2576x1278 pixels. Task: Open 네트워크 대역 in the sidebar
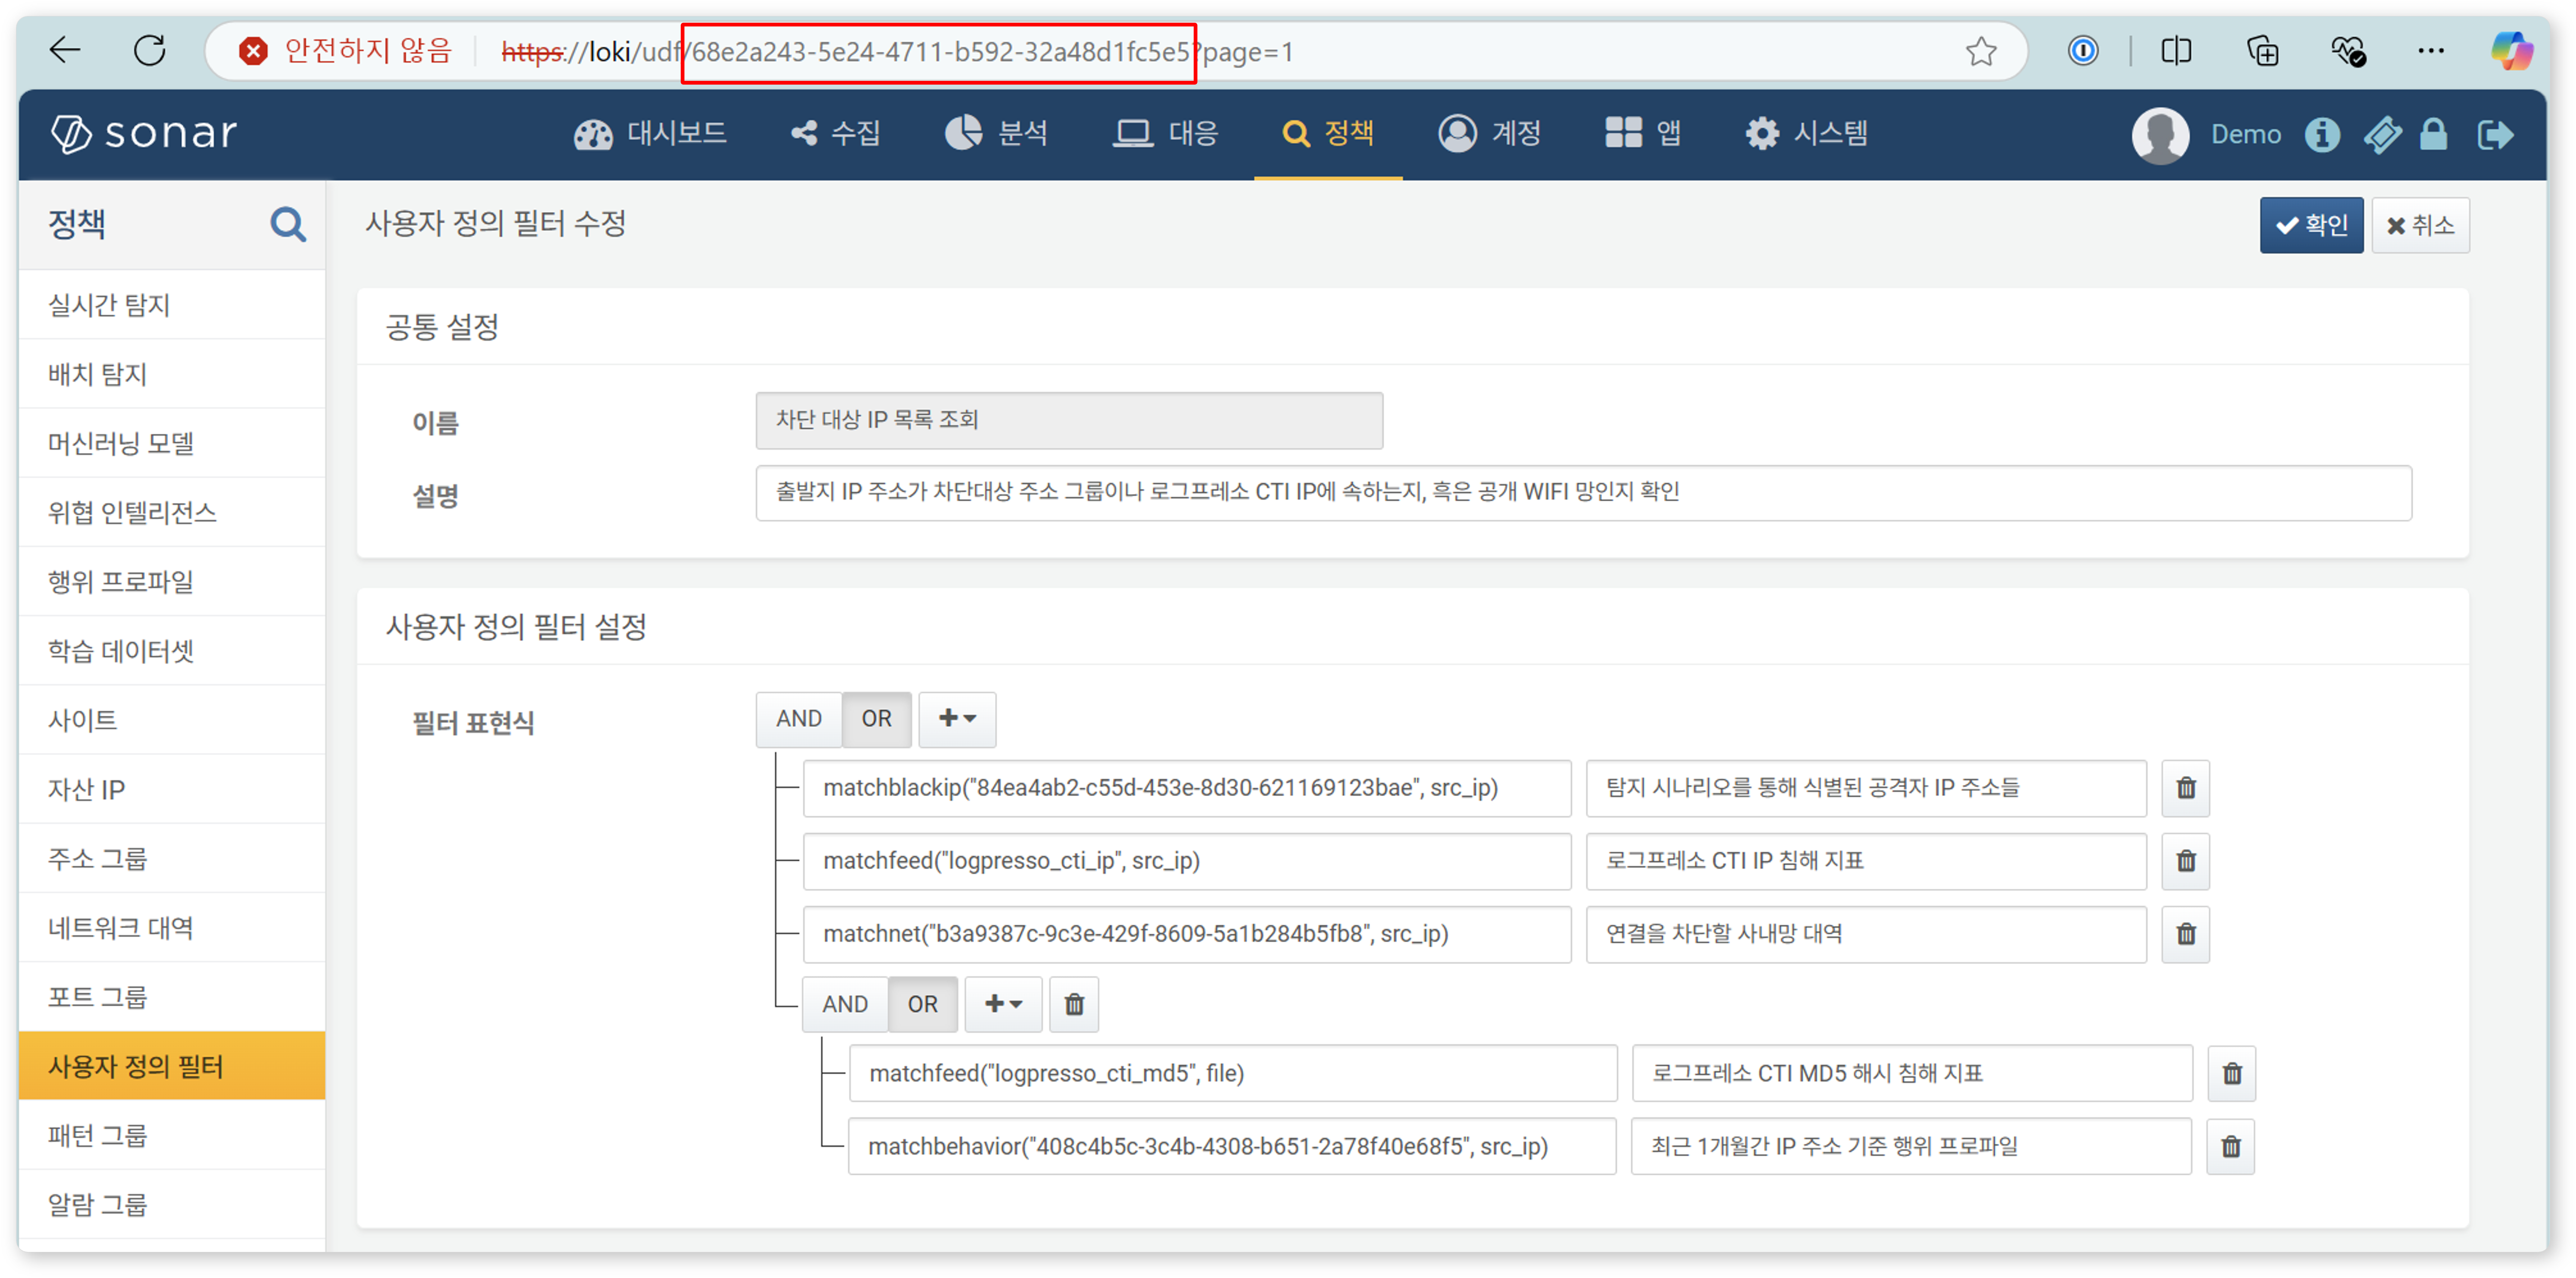(x=172, y=928)
